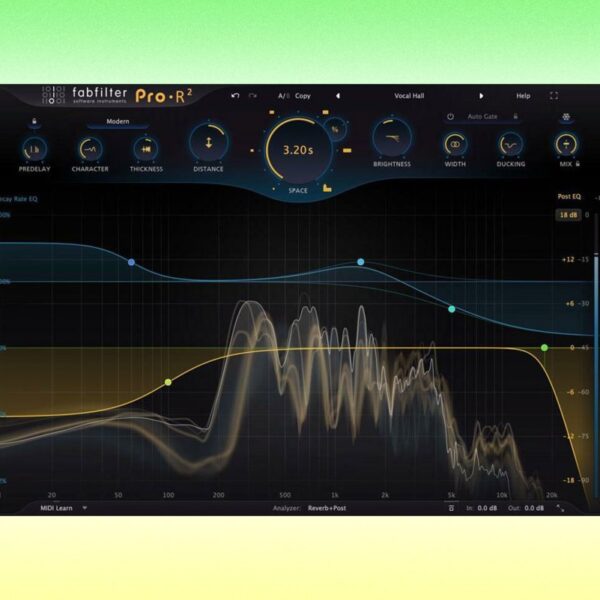600x600 pixels.
Task: Open the Help menu
Action: [x=523, y=96]
